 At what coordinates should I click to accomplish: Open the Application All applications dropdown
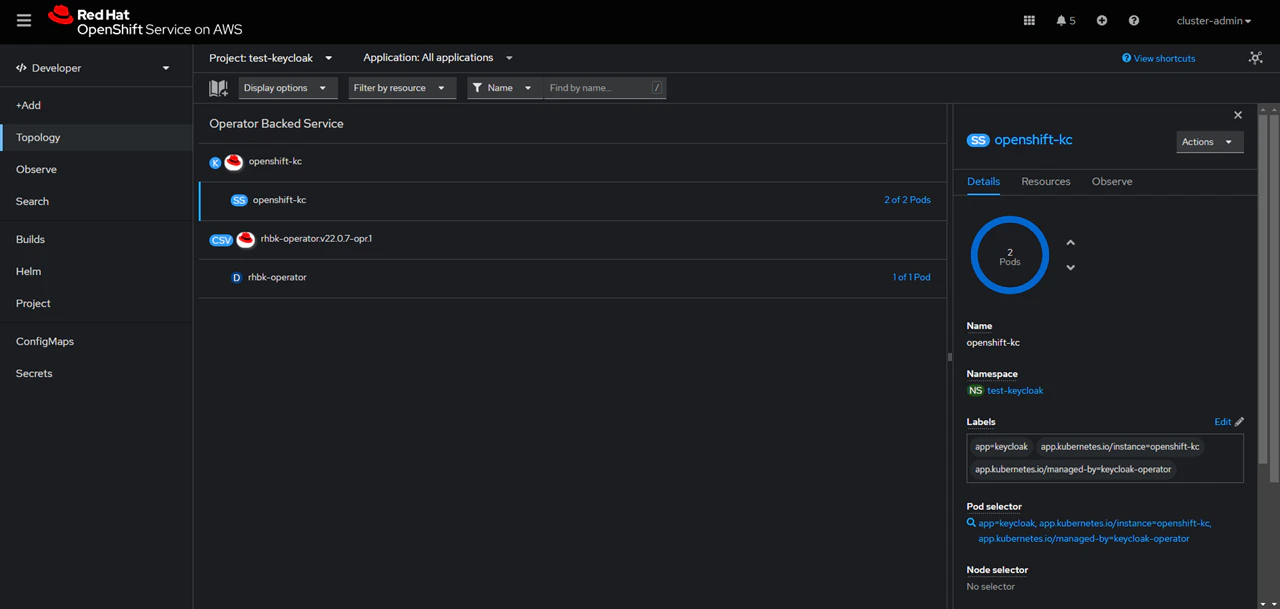click(x=438, y=58)
